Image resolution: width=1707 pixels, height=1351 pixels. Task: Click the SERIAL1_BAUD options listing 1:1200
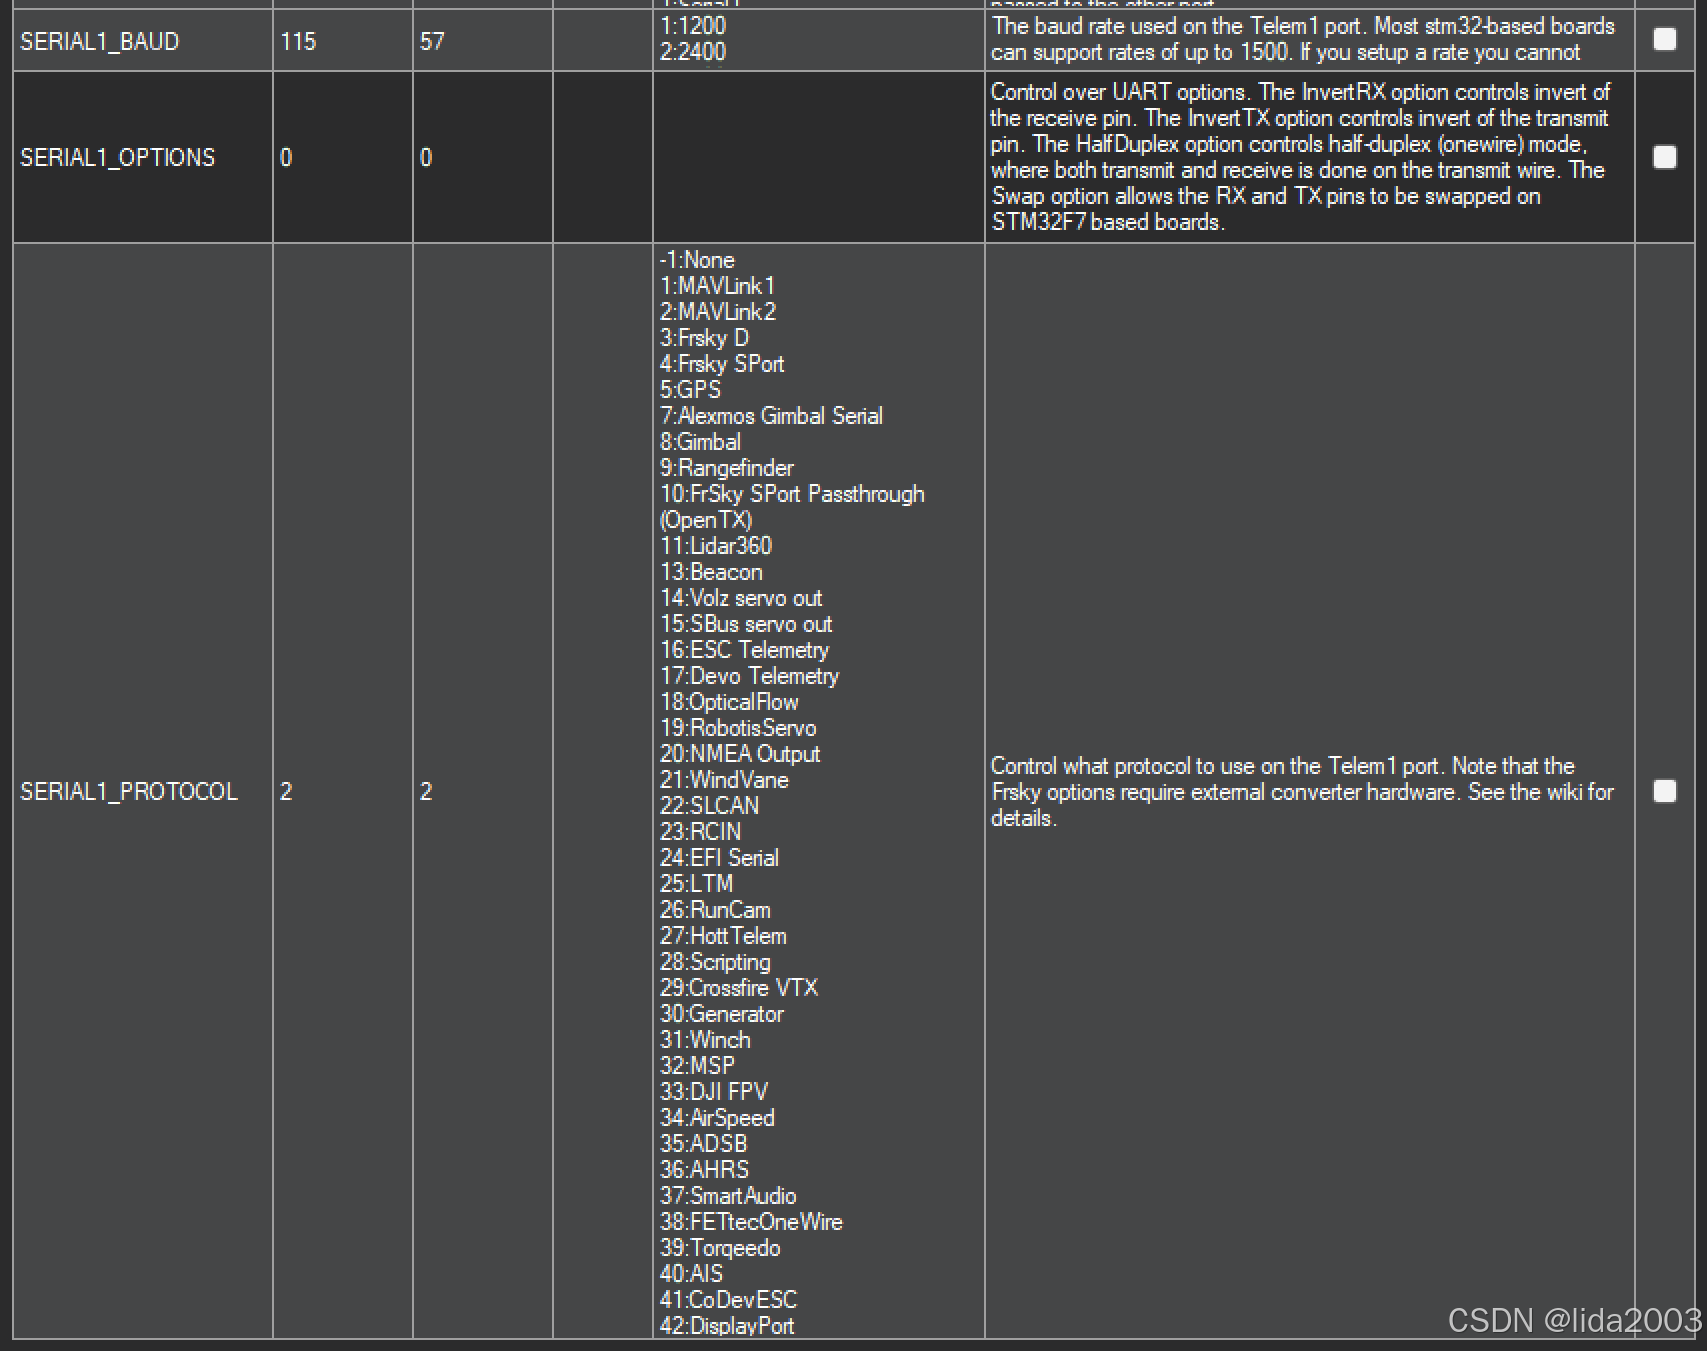tap(693, 26)
